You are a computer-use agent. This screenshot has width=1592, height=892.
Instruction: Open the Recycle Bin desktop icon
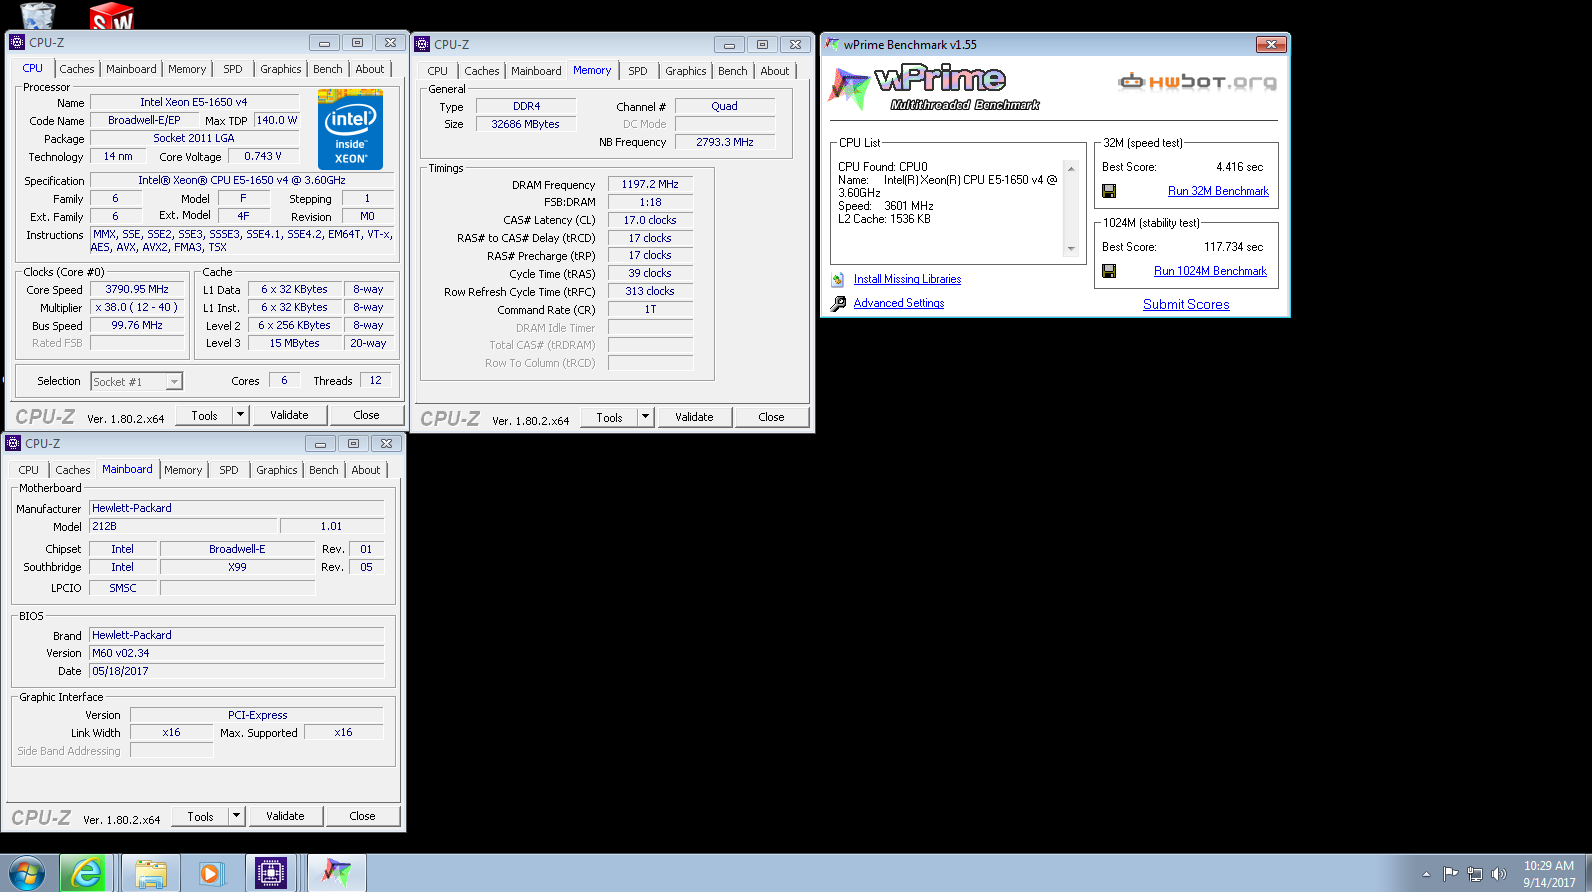tap(37, 14)
